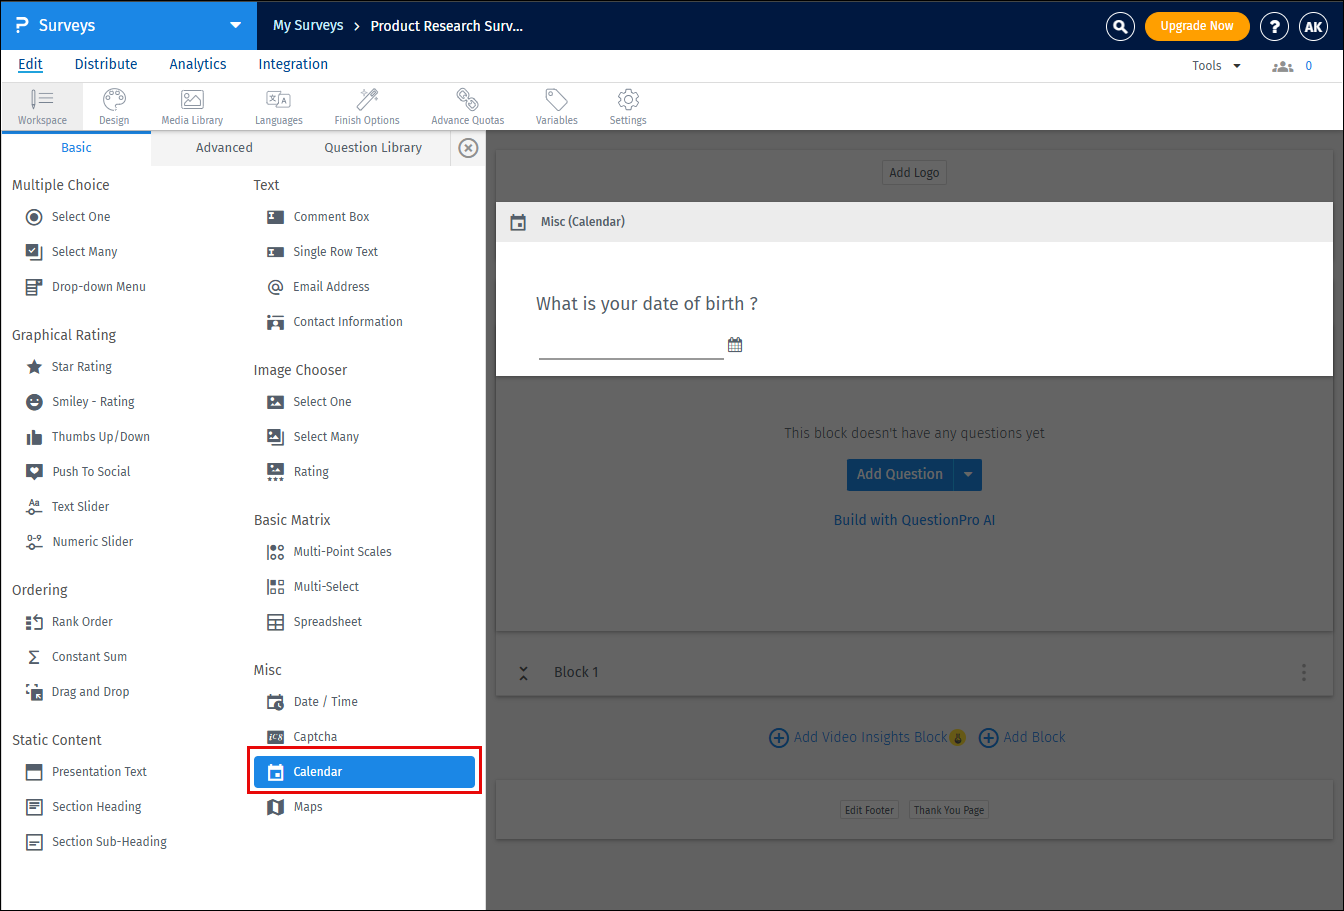1344x911 pixels.
Task: Open the Media Library
Action: pyautogui.click(x=192, y=106)
